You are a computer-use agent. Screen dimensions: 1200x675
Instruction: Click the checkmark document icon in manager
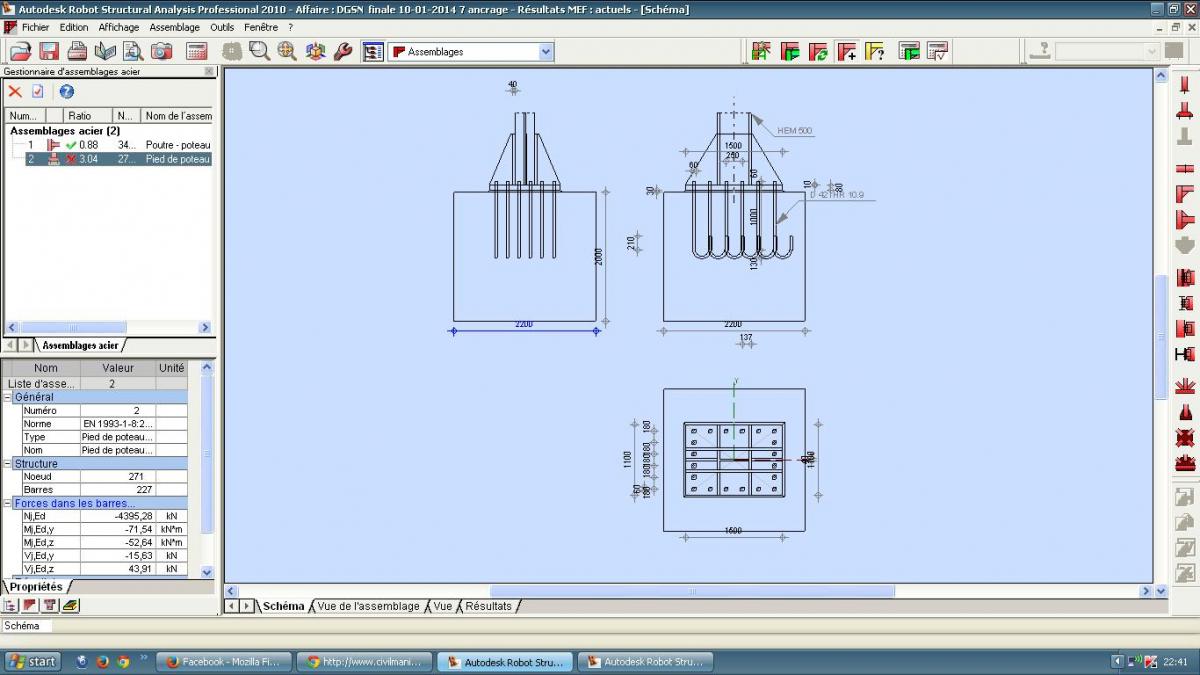pos(38,91)
